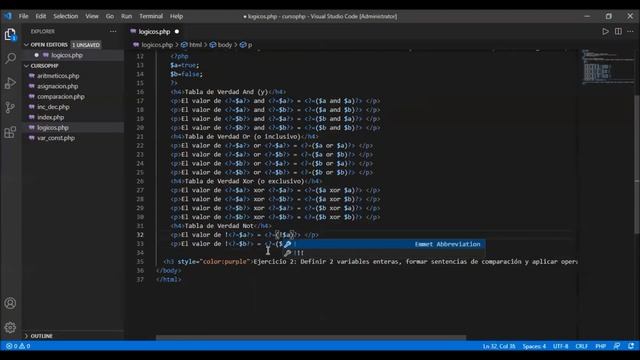The height and width of the screenshot is (360, 640).
Task: Open asignacion.php in the file tree
Action: 73,86
